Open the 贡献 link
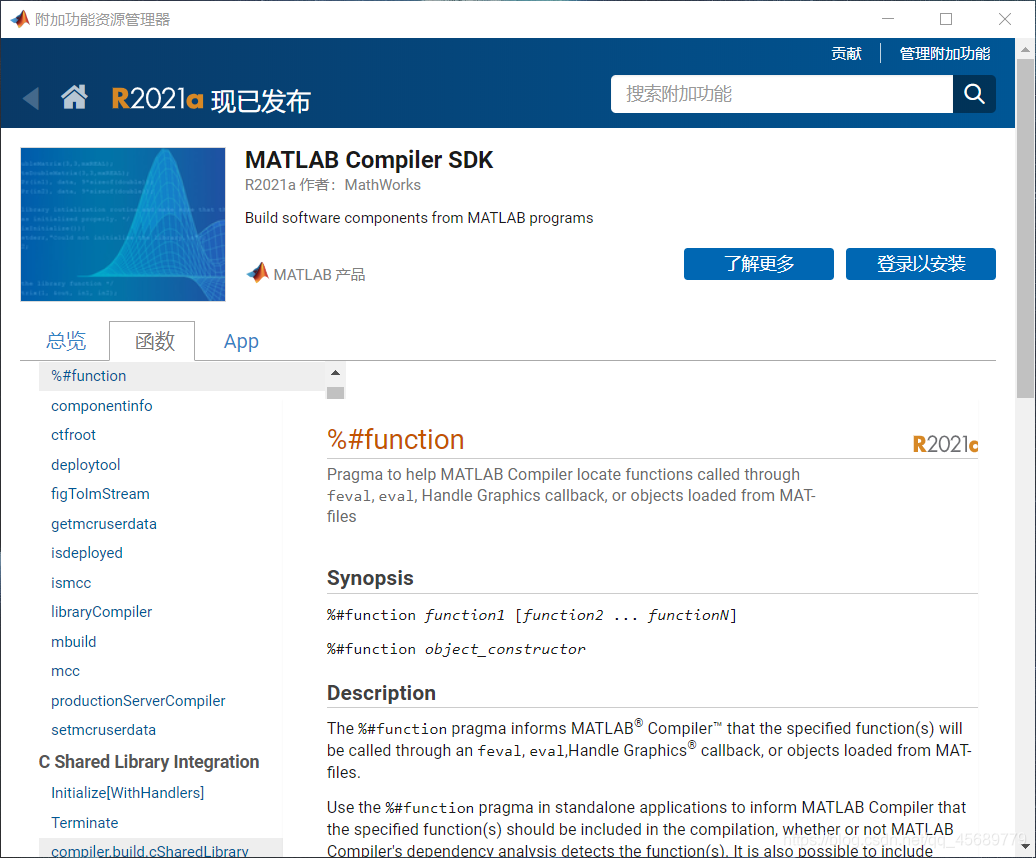The width and height of the screenshot is (1036, 858). click(846, 54)
